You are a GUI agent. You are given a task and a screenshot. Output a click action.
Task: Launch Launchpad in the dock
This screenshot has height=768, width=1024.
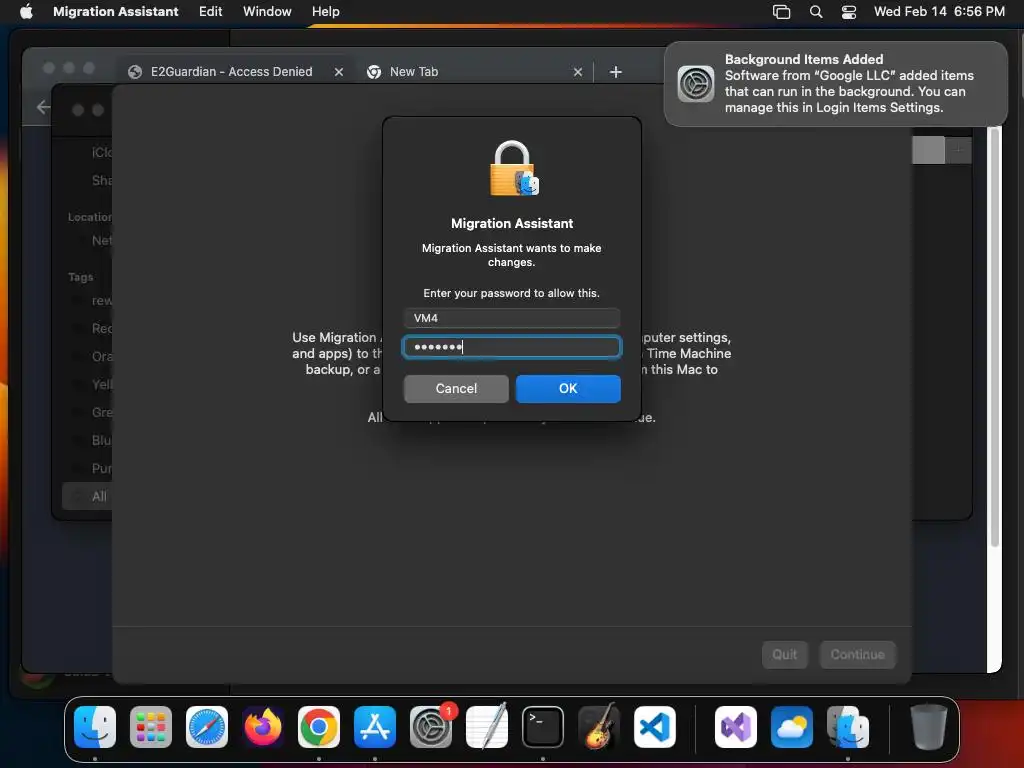click(151, 727)
